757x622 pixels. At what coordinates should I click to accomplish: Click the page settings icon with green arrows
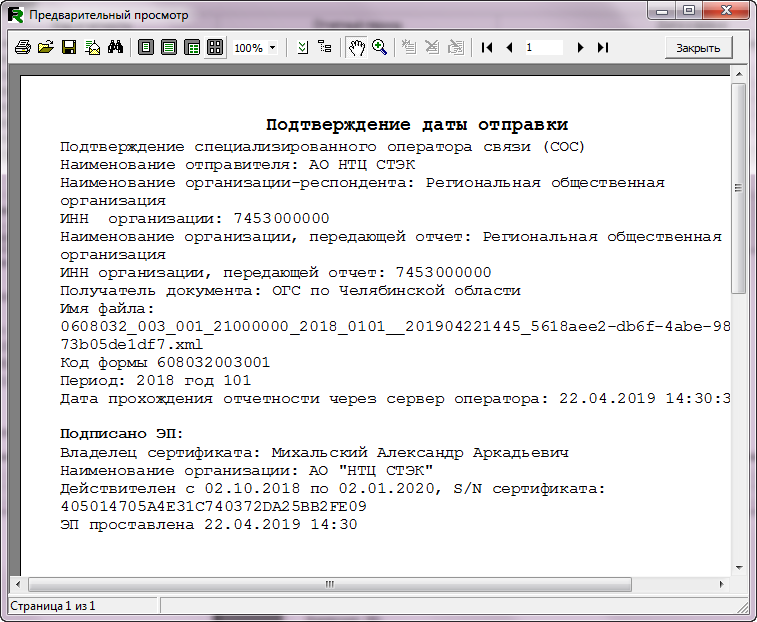pos(303,47)
